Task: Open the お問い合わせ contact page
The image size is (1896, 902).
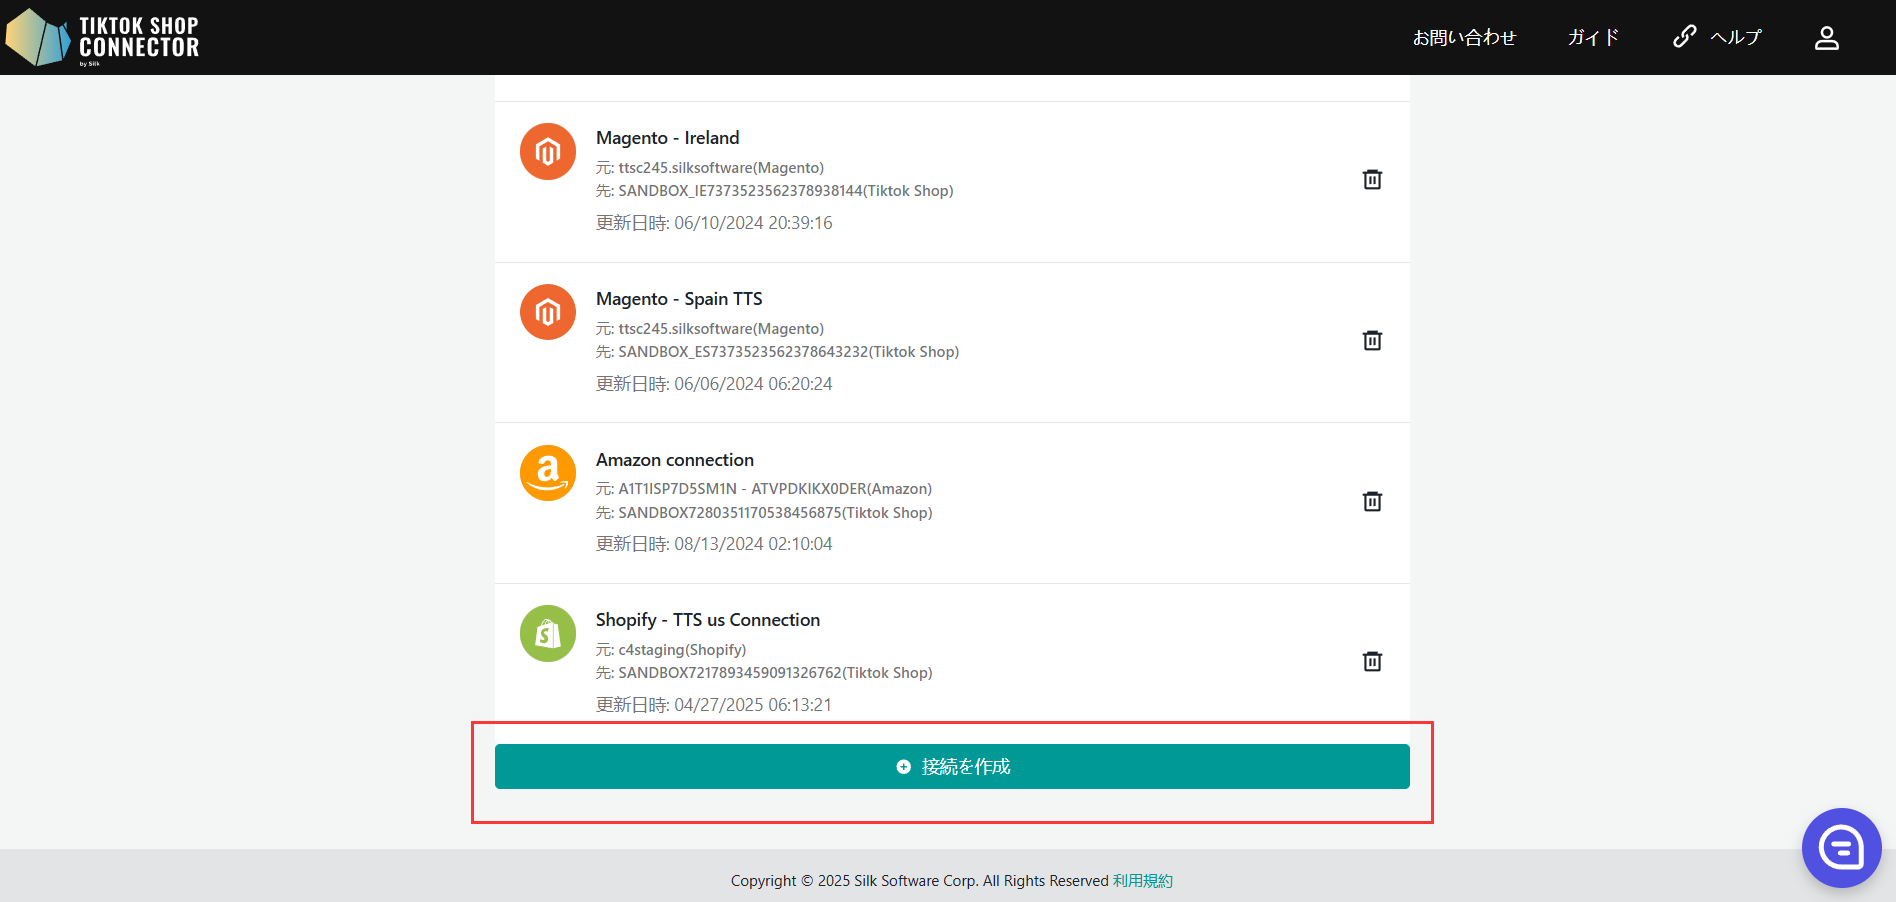Action: click(1464, 37)
